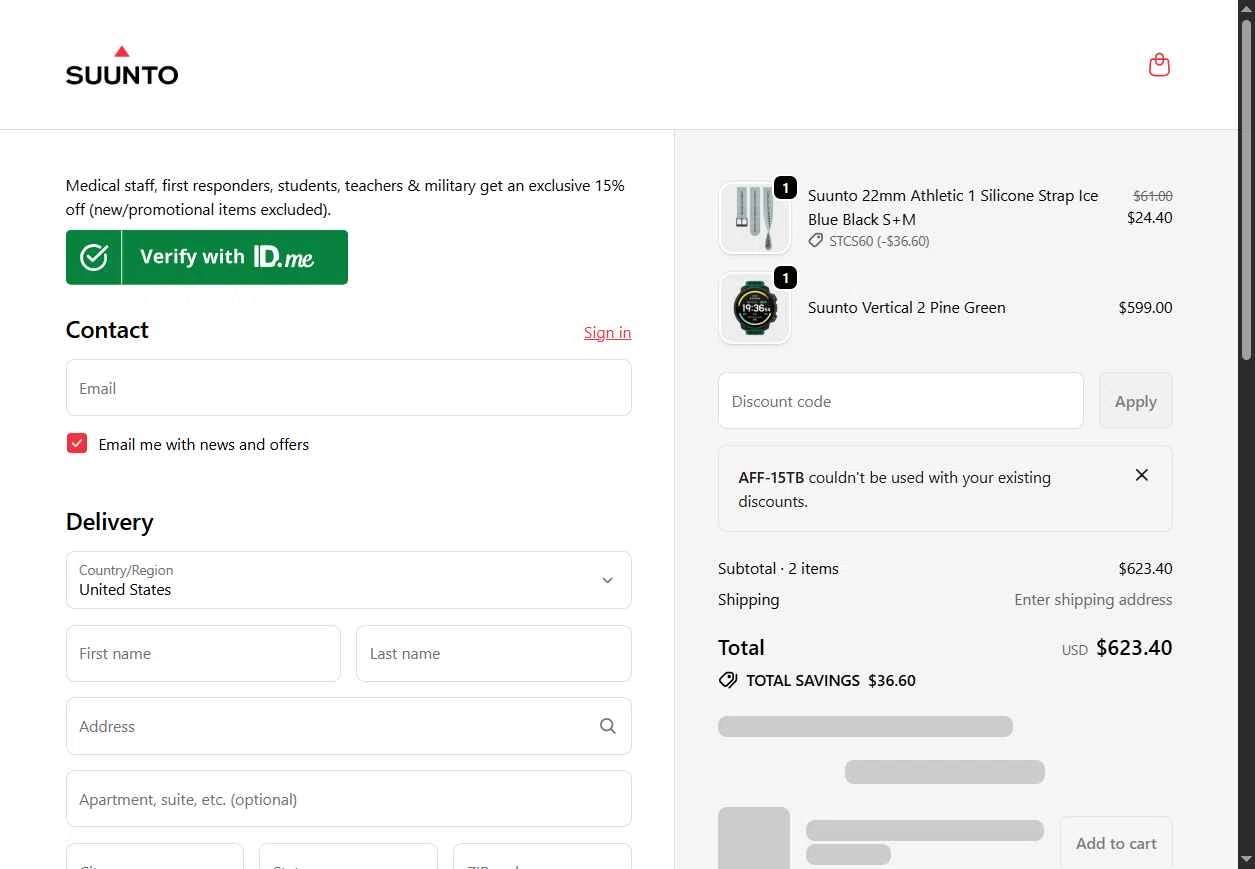Click the Verify with ID.me button
The image size is (1255, 869).
207,257
